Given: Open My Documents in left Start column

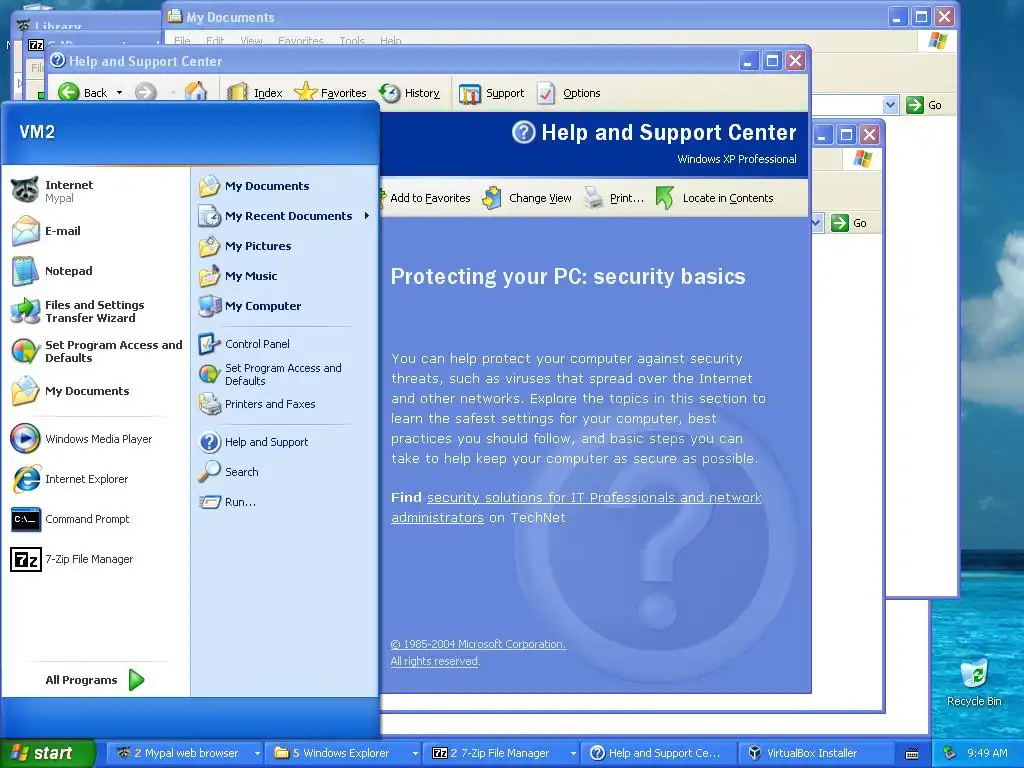Looking at the screenshot, I should pyautogui.click(x=98, y=391).
